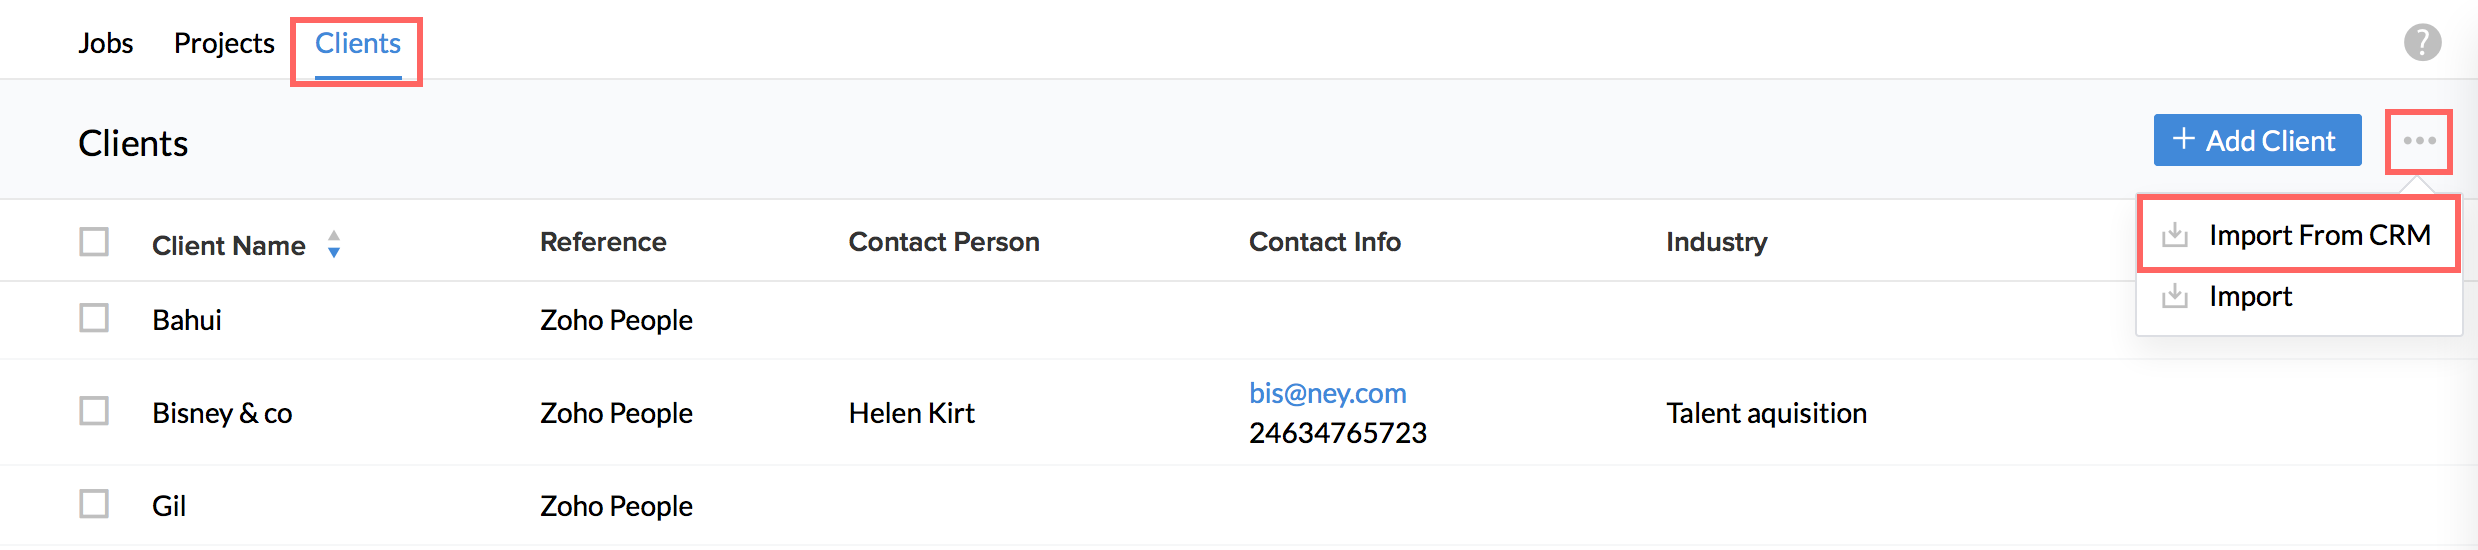The height and width of the screenshot is (550, 2478).
Task: Click the Contact Person column header
Action: [943, 242]
